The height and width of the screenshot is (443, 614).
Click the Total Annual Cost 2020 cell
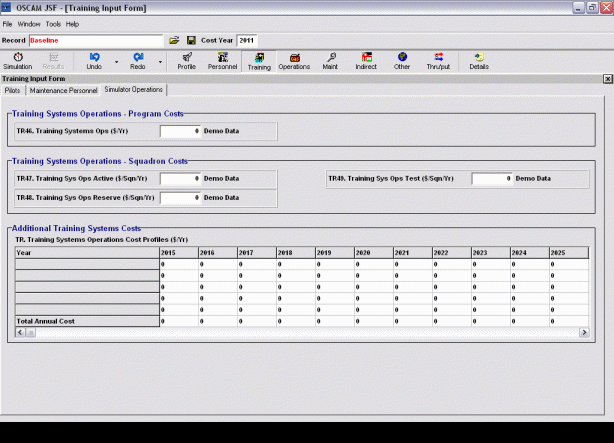pyautogui.click(x=374, y=321)
